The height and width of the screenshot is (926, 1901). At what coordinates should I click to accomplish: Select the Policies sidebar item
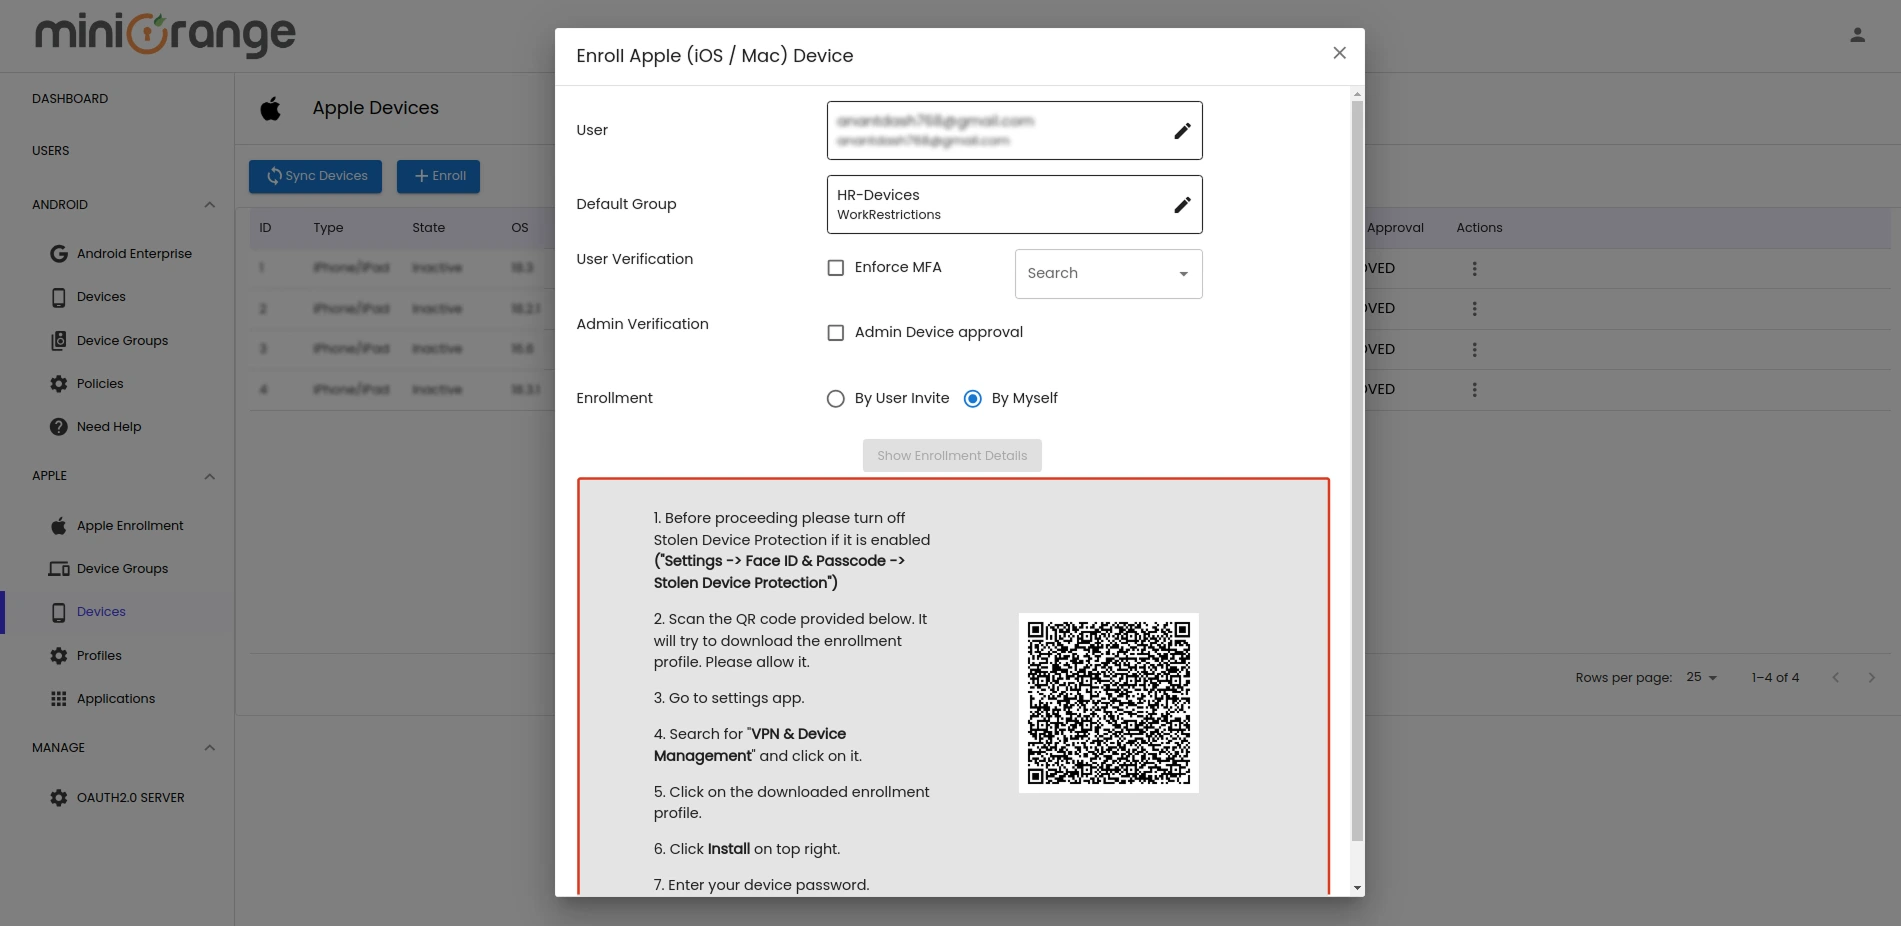pyautogui.click(x=104, y=383)
